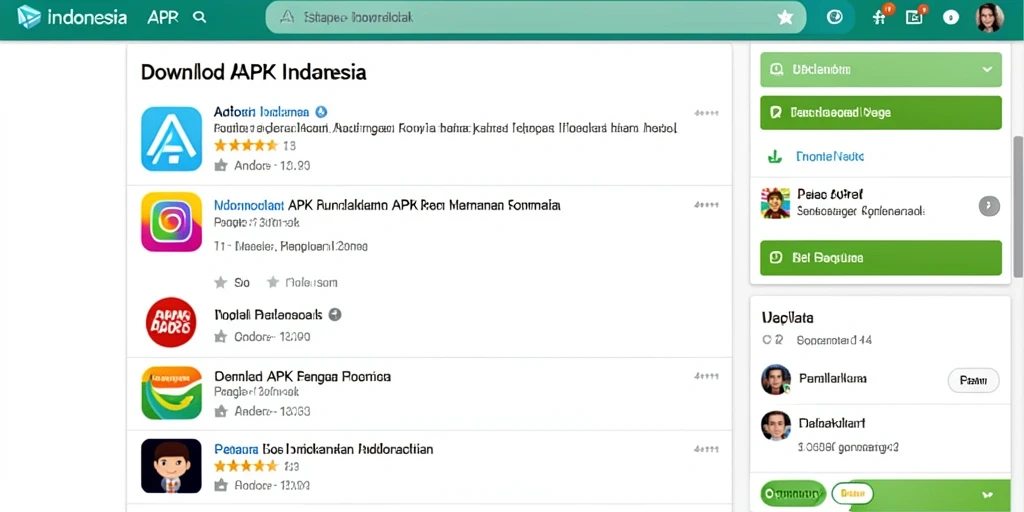Image resolution: width=1024 pixels, height=512 pixels.
Task: Click the blue verified badge in first row
Action: [x=321, y=112]
